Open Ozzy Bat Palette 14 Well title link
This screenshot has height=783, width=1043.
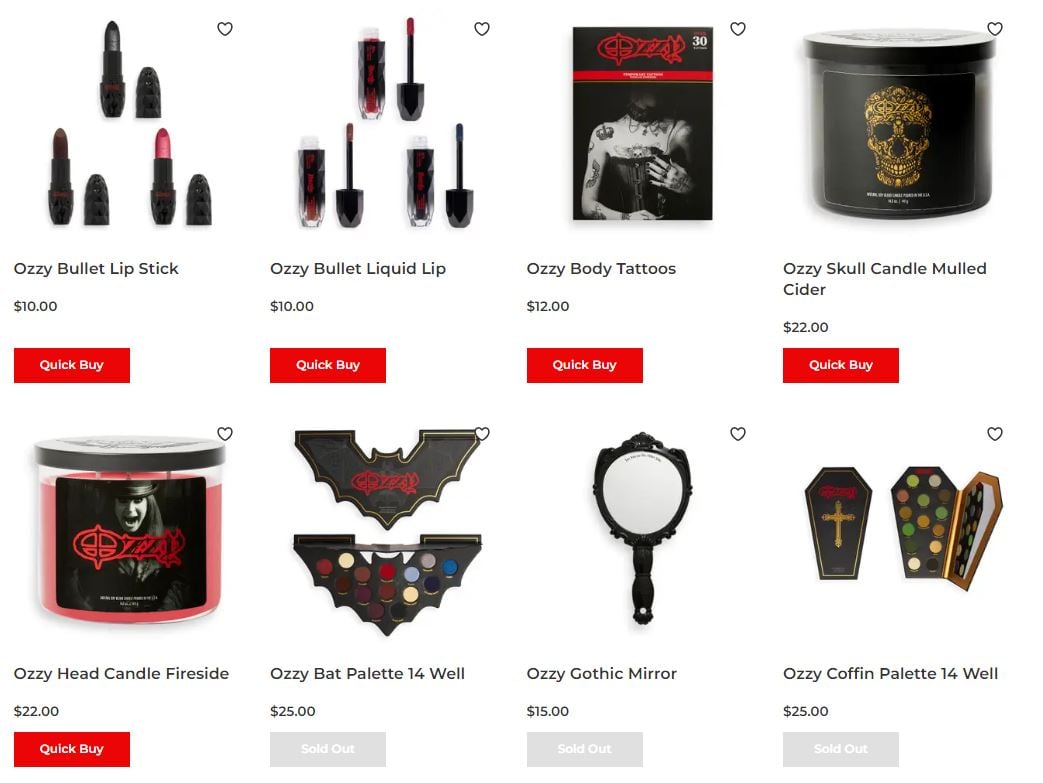point(367,673)
